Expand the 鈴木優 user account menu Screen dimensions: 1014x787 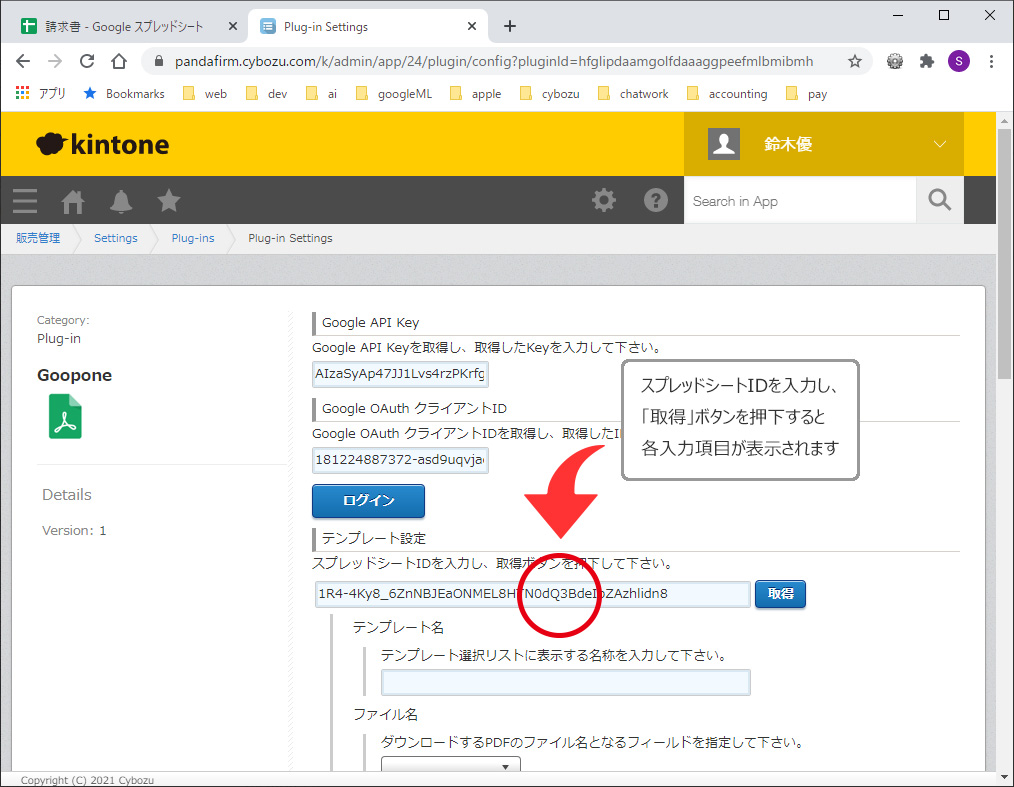pyautogui.click(x=938, y=144)
